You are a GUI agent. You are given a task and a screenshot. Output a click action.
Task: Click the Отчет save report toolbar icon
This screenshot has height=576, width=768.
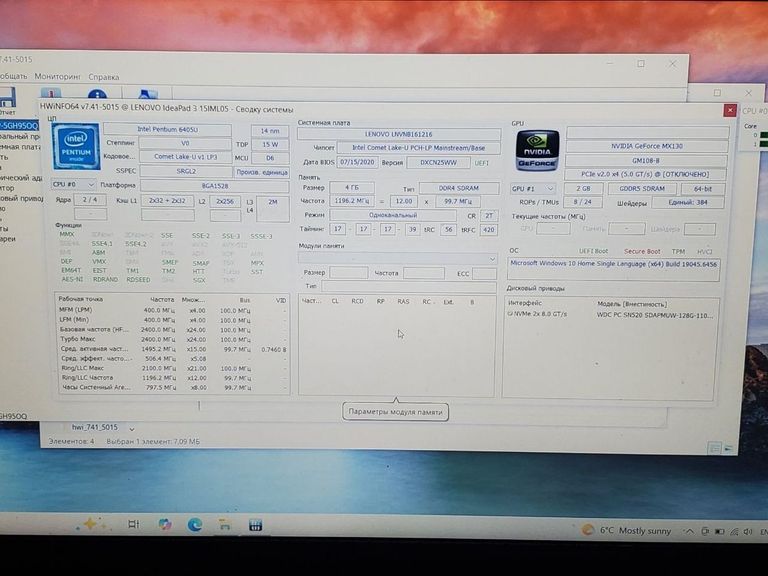(8, 98)
